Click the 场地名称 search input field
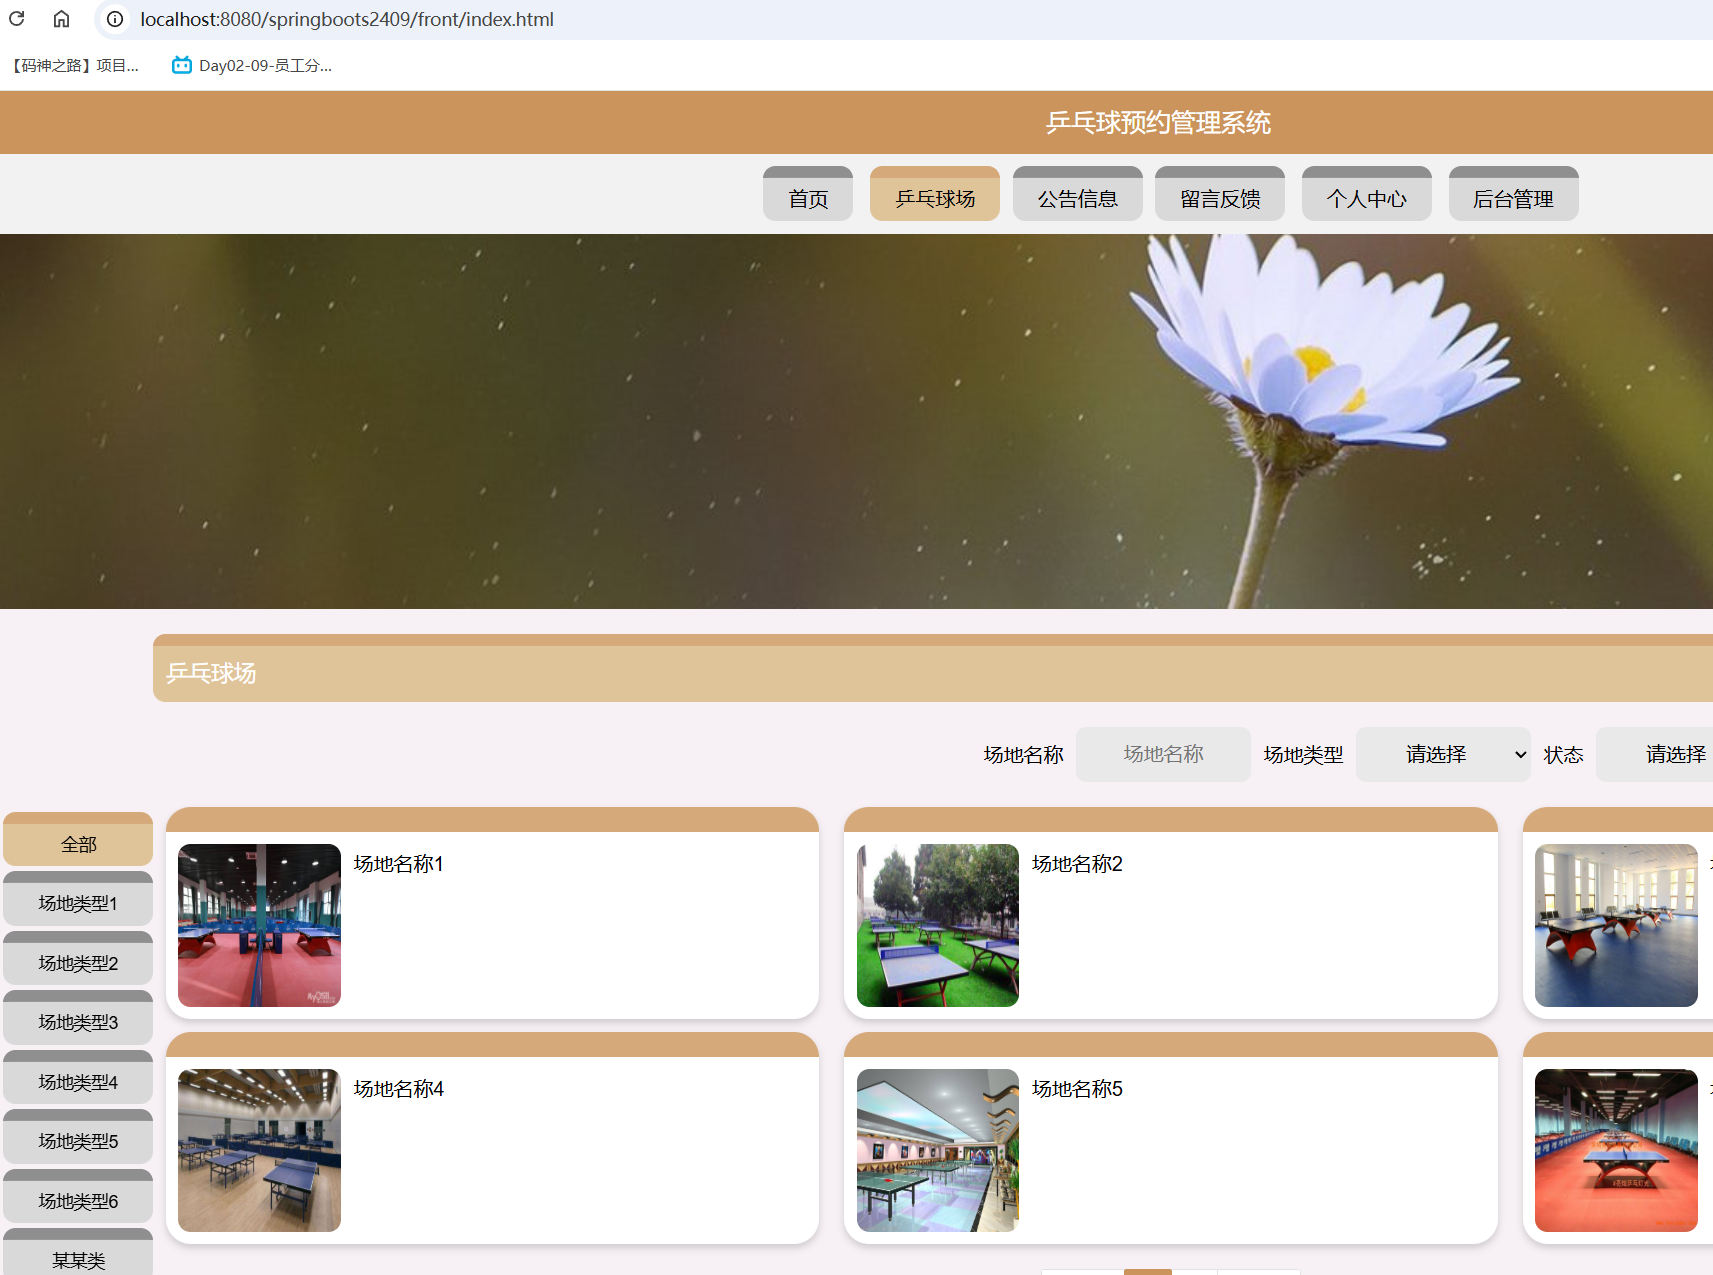The height and width of the screenshot is (1275, 1713). (x=1163, y=754)
